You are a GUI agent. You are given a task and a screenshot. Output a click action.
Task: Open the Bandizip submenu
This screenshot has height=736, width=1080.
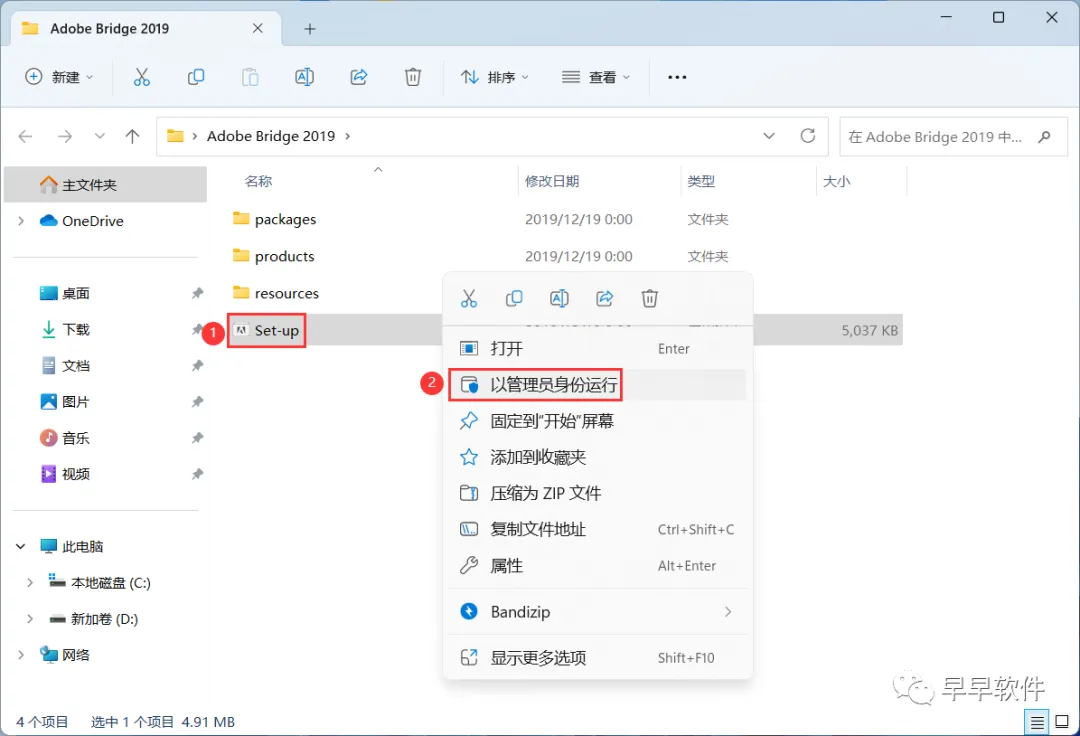click(598, 612)
